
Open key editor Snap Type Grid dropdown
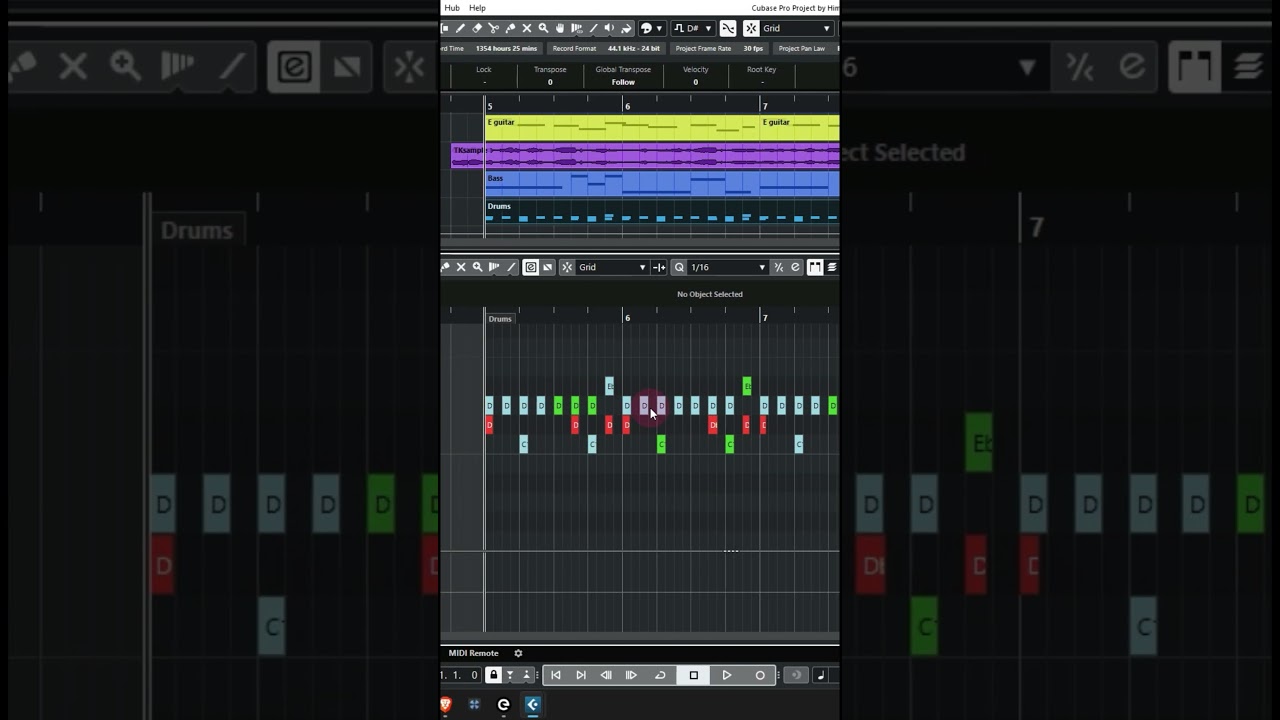click(612, 267)
